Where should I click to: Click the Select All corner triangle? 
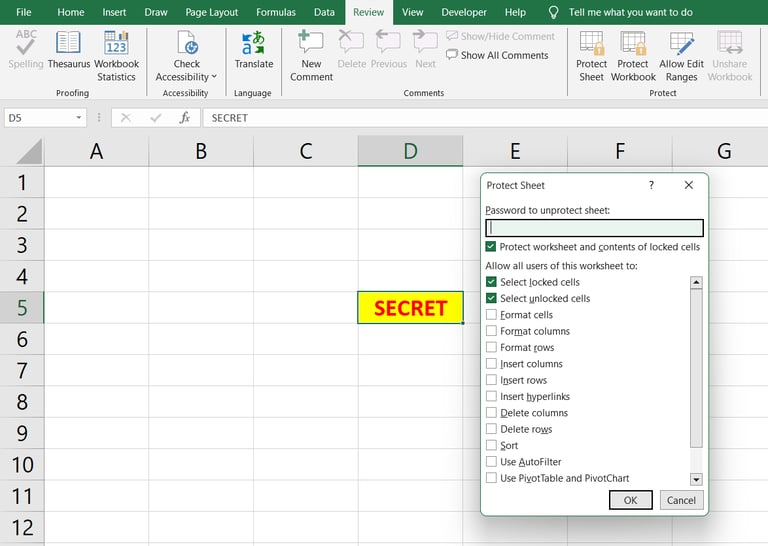coord(29,151)
